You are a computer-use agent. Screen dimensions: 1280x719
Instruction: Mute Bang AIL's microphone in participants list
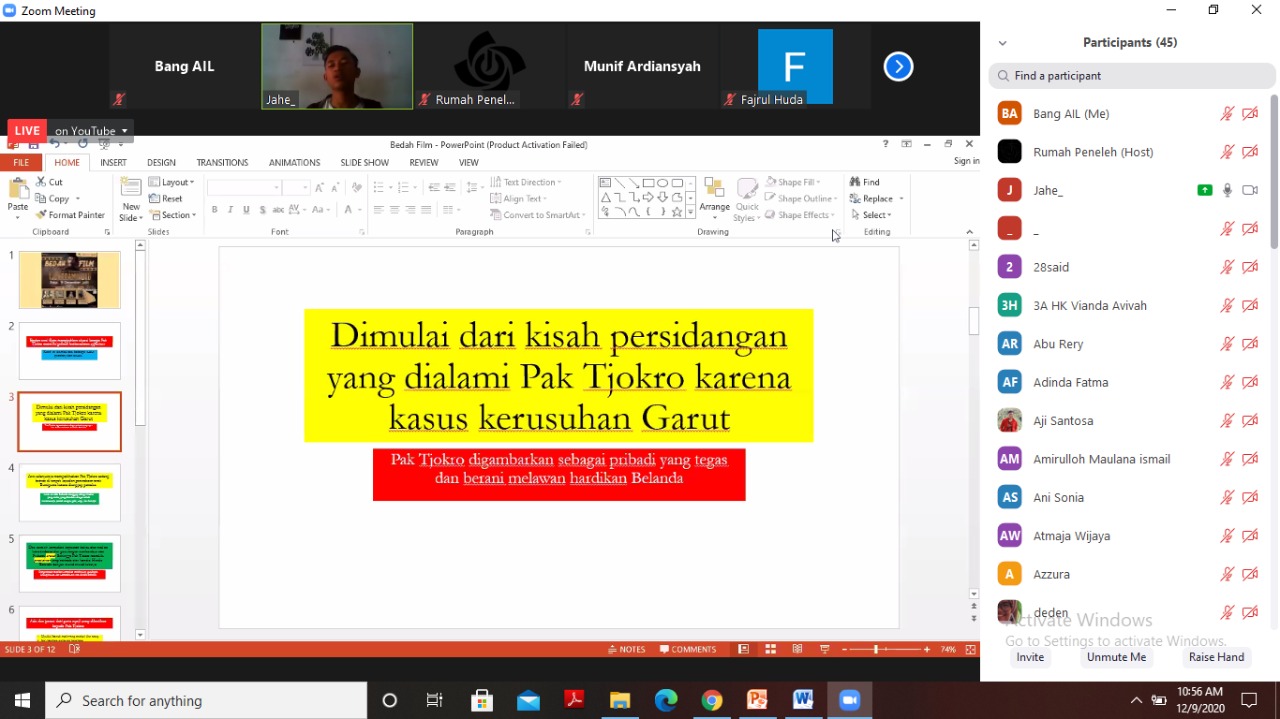click(1227, 113)
